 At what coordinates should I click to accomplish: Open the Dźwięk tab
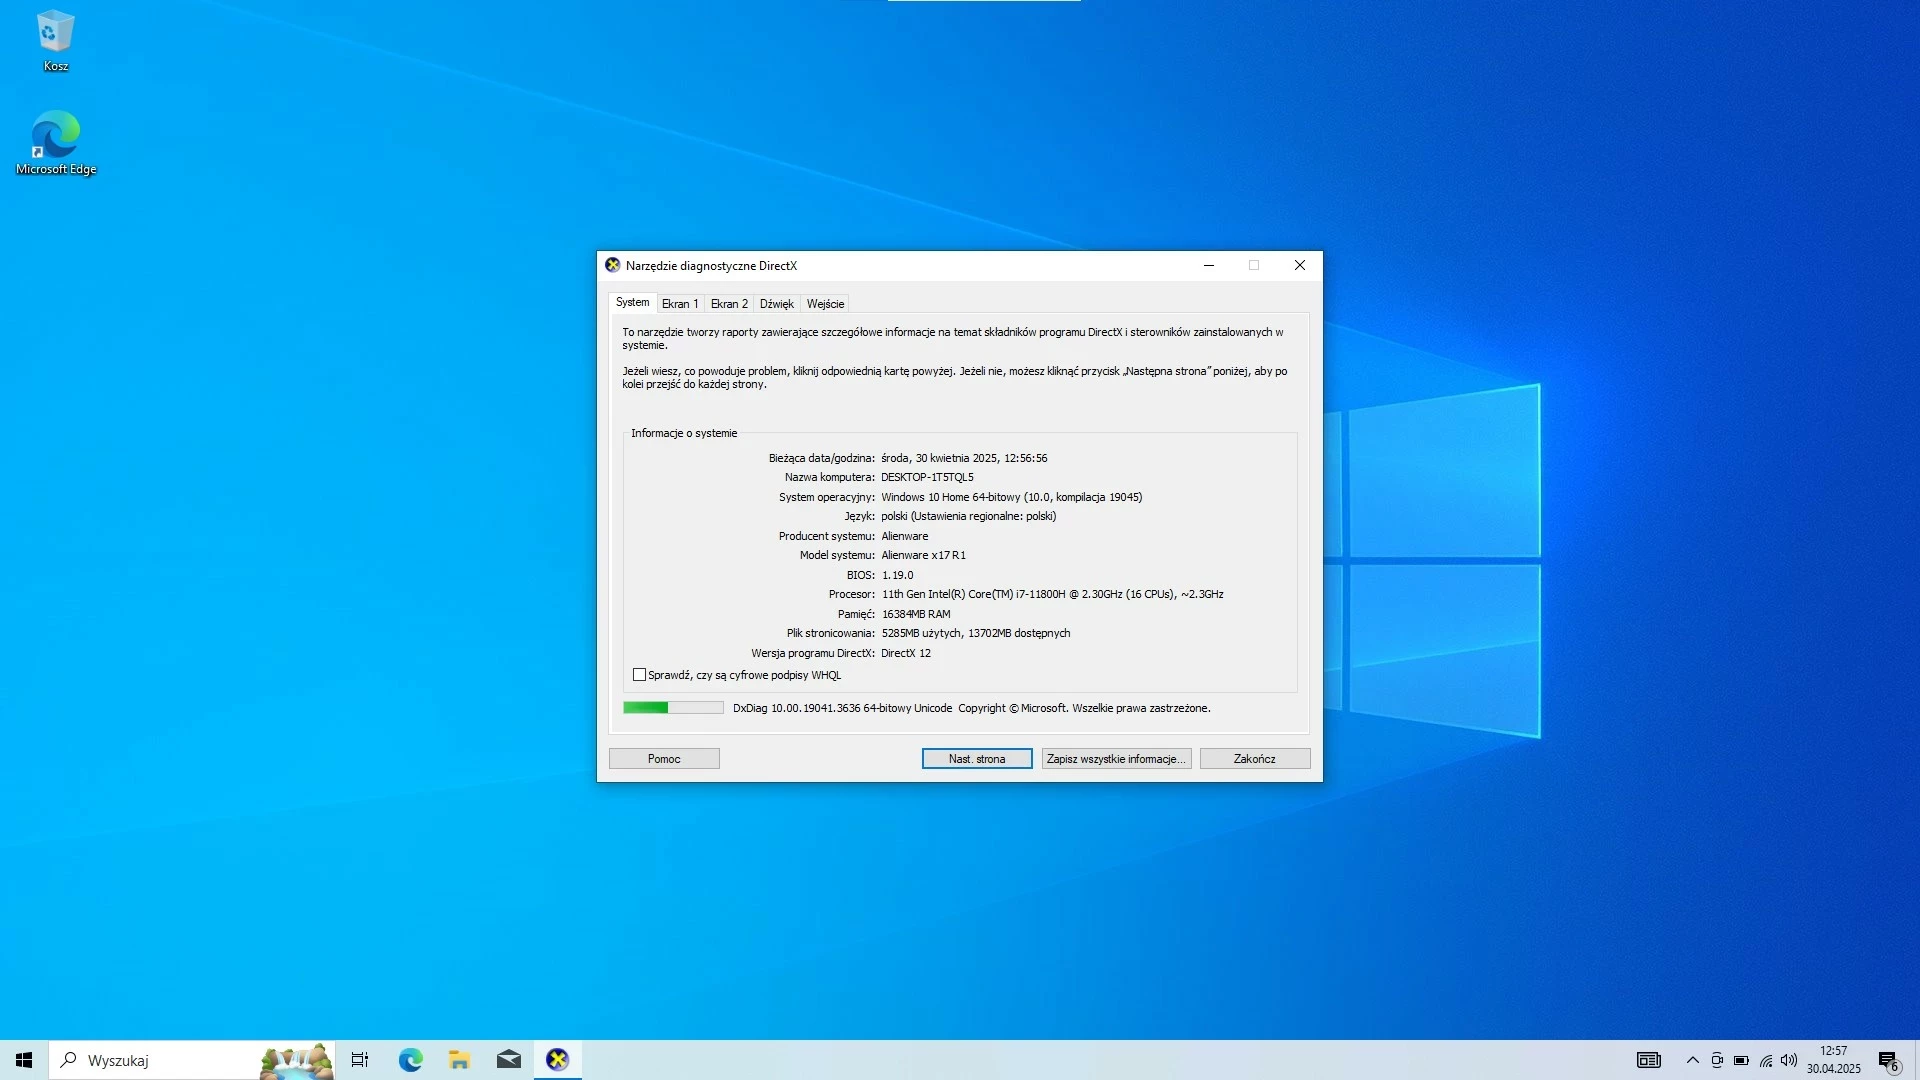[x=776, y=304]
